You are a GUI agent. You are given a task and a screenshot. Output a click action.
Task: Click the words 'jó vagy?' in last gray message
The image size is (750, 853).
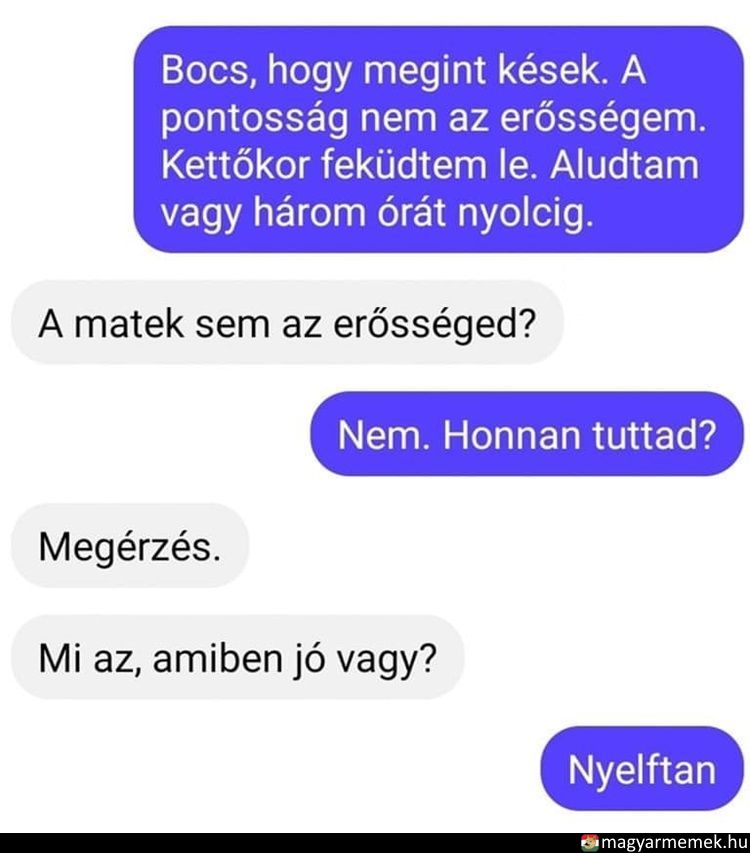coord(365,659)
